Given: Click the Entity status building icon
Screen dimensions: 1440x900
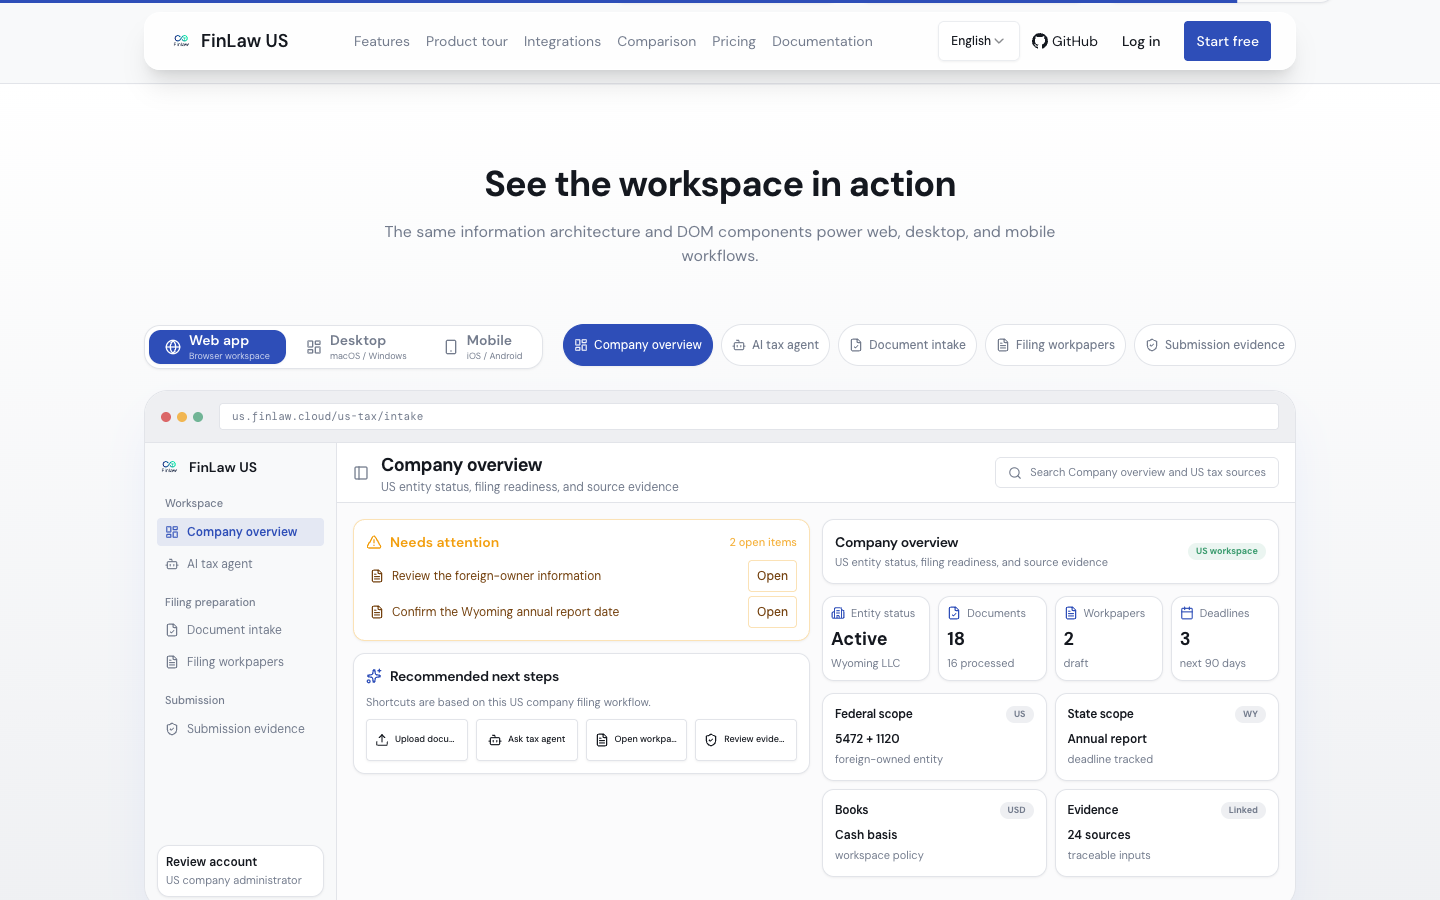Looking at the screenshot, I should [838, 613].
